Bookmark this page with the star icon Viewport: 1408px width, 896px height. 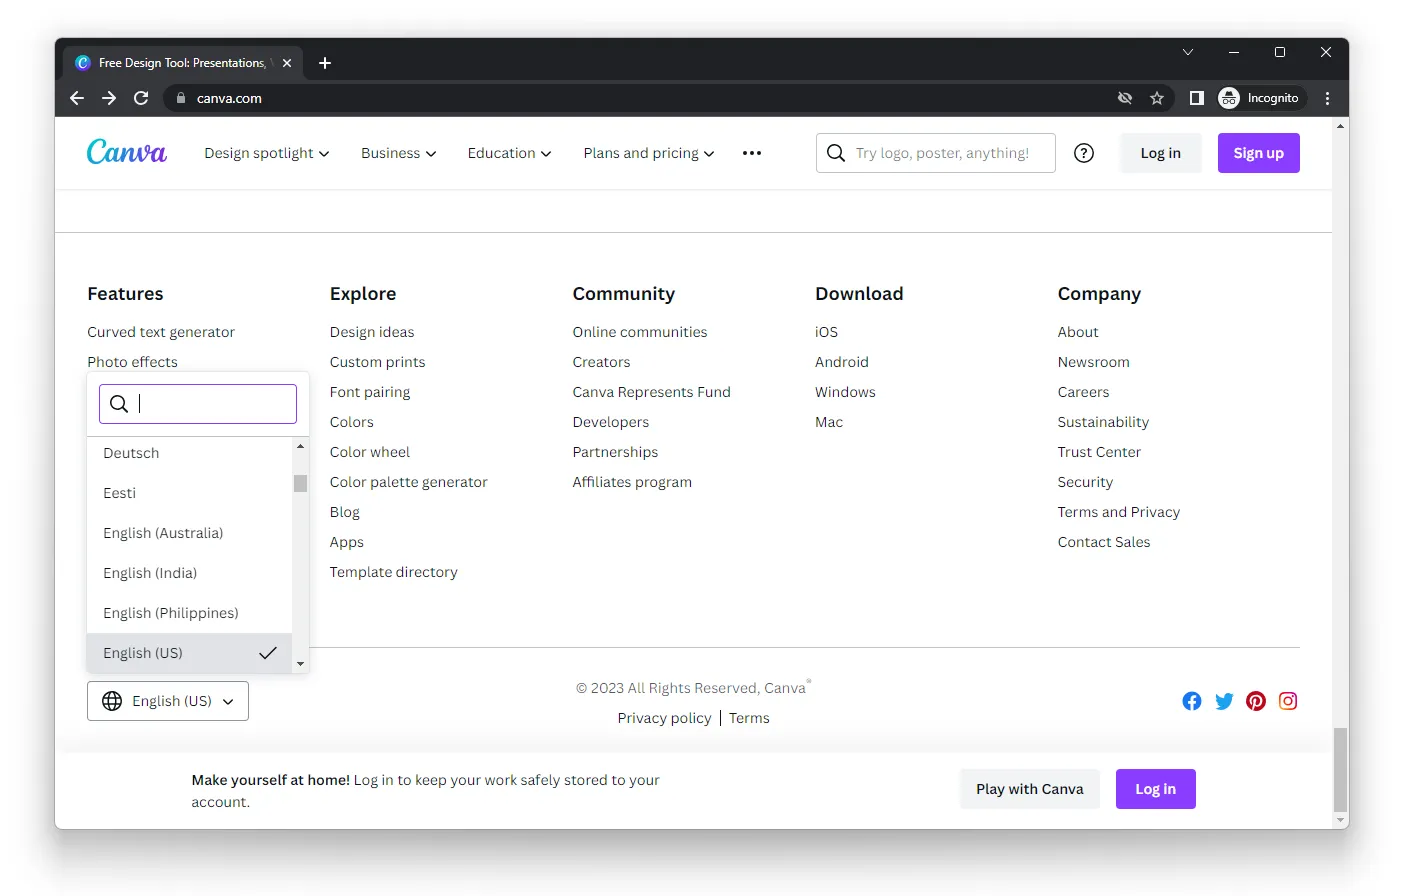pos(1157,98)
